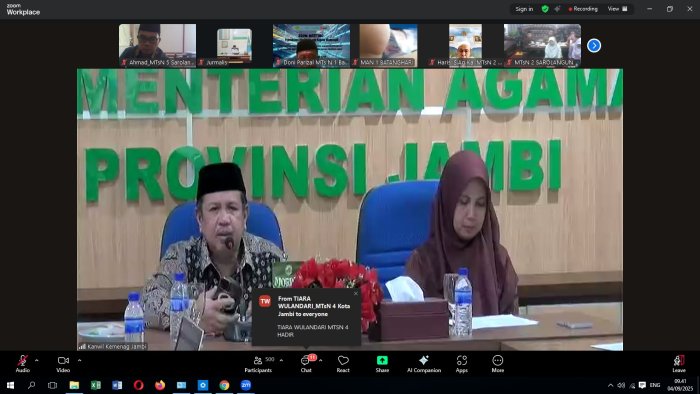Open Excel from the taskbar
The height and width of the screenshot is (394, 700).
point(96,385)
